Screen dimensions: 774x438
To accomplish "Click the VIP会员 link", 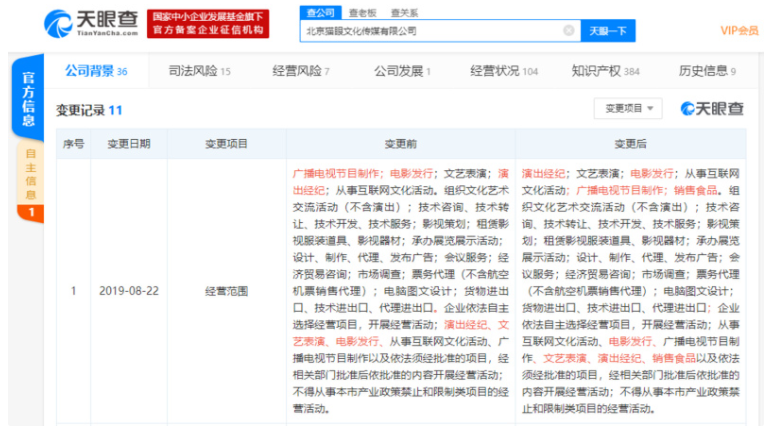I will coord(739,31).
